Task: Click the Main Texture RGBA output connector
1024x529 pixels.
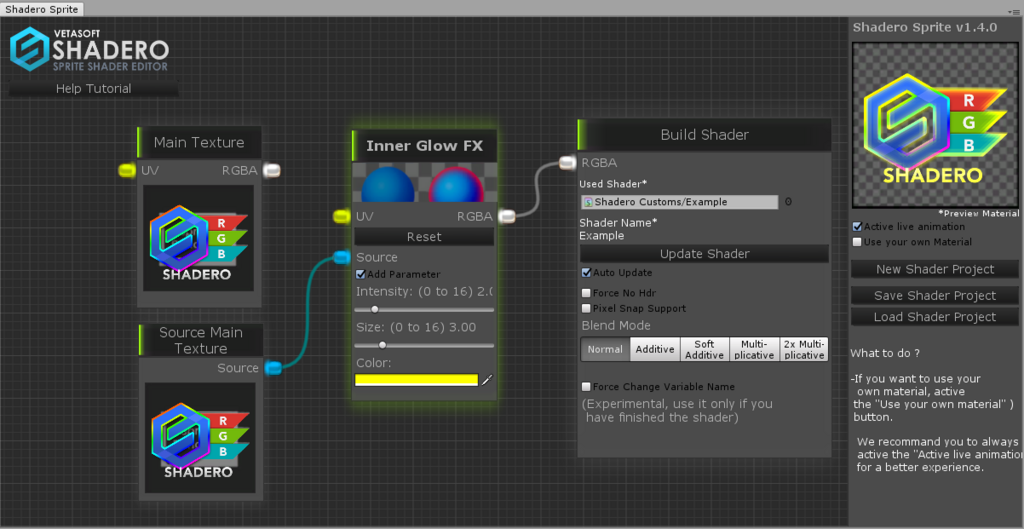Action: pos(272,170)
